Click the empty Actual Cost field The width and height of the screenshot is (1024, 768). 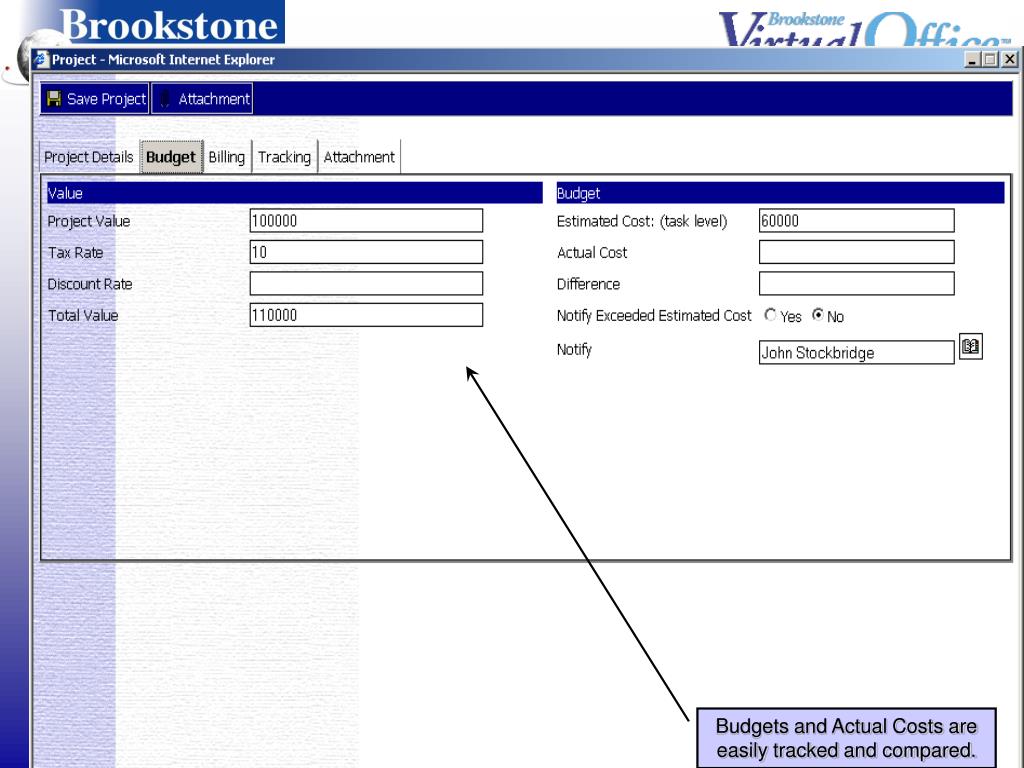point(856,252)
